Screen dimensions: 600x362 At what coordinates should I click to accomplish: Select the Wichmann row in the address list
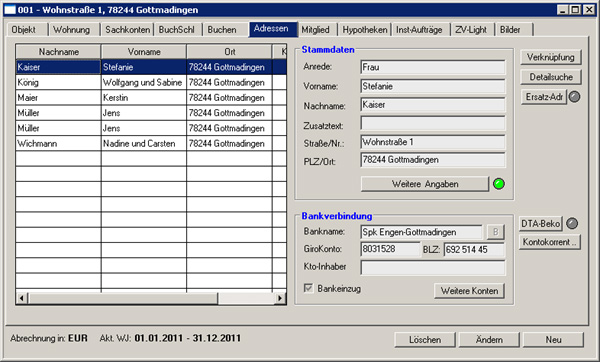(151, 143)
